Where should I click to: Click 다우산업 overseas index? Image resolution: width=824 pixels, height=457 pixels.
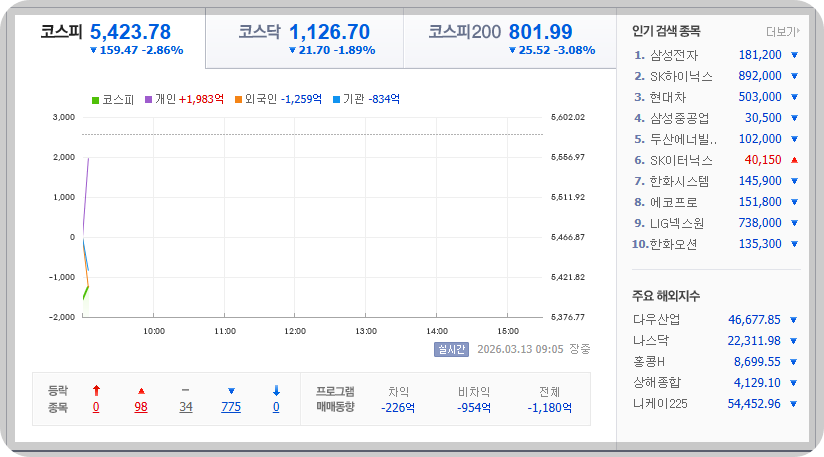tap(656, 320)
